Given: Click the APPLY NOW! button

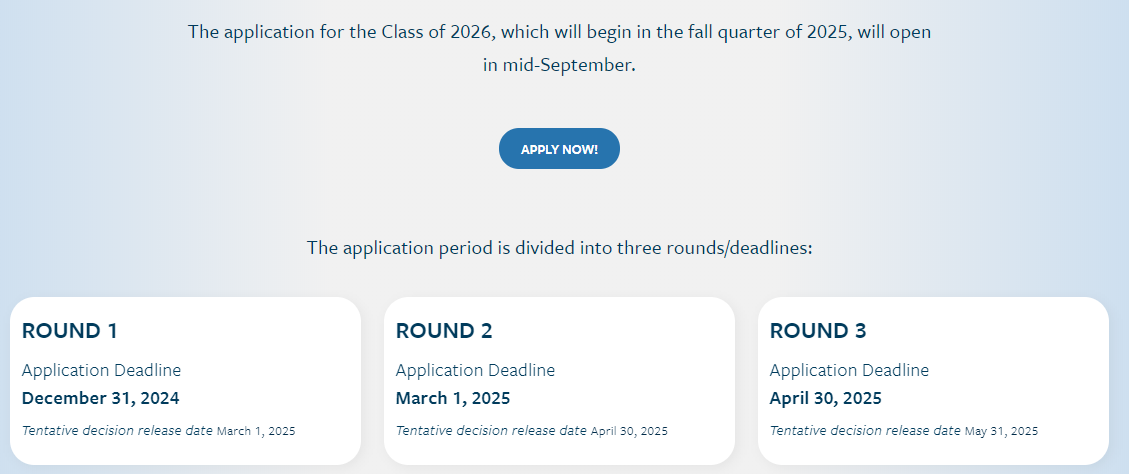Looking at the screenshot, I should (x=559, y=148).
